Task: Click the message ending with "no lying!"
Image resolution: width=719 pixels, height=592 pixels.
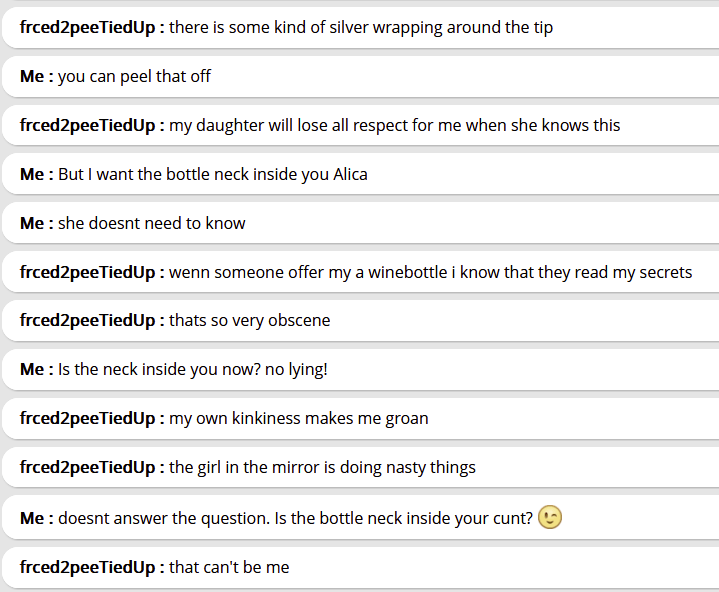Action: pos(193,370)
